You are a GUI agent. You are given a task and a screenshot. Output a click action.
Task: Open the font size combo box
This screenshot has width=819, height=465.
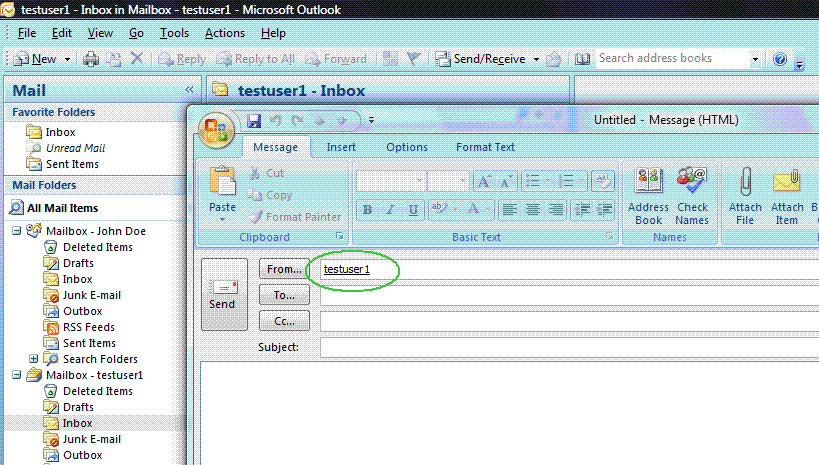(448, 181)
